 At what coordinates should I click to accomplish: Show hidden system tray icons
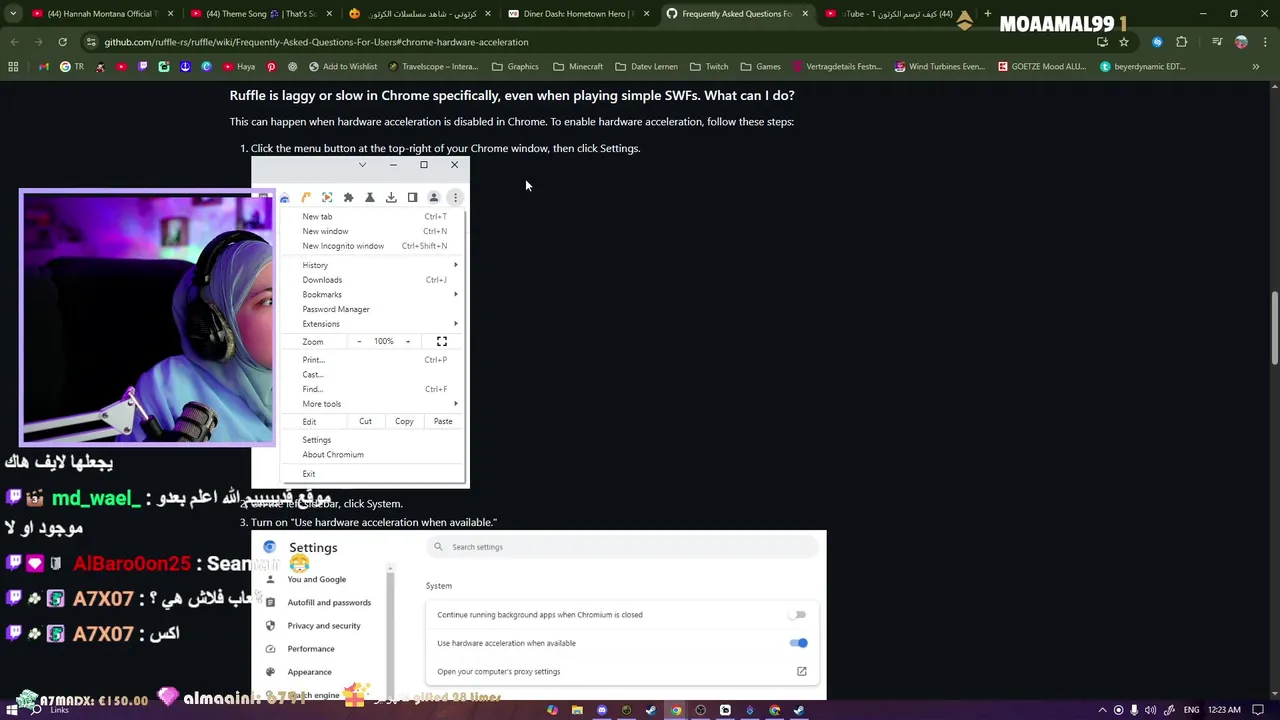pyautogui.click(x=1103, y=710)
